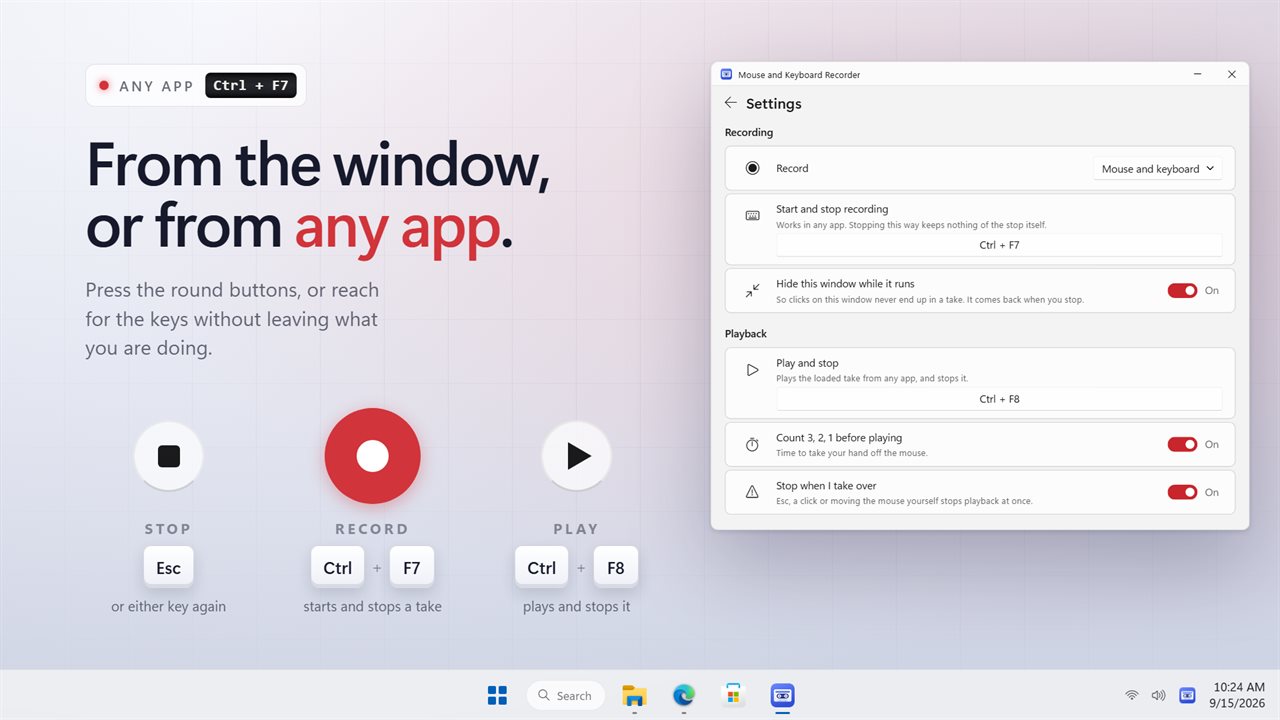
Task: Click the warning triangle beside Stop when I take over
Action: pyautogui.click(x=752, y=492)
